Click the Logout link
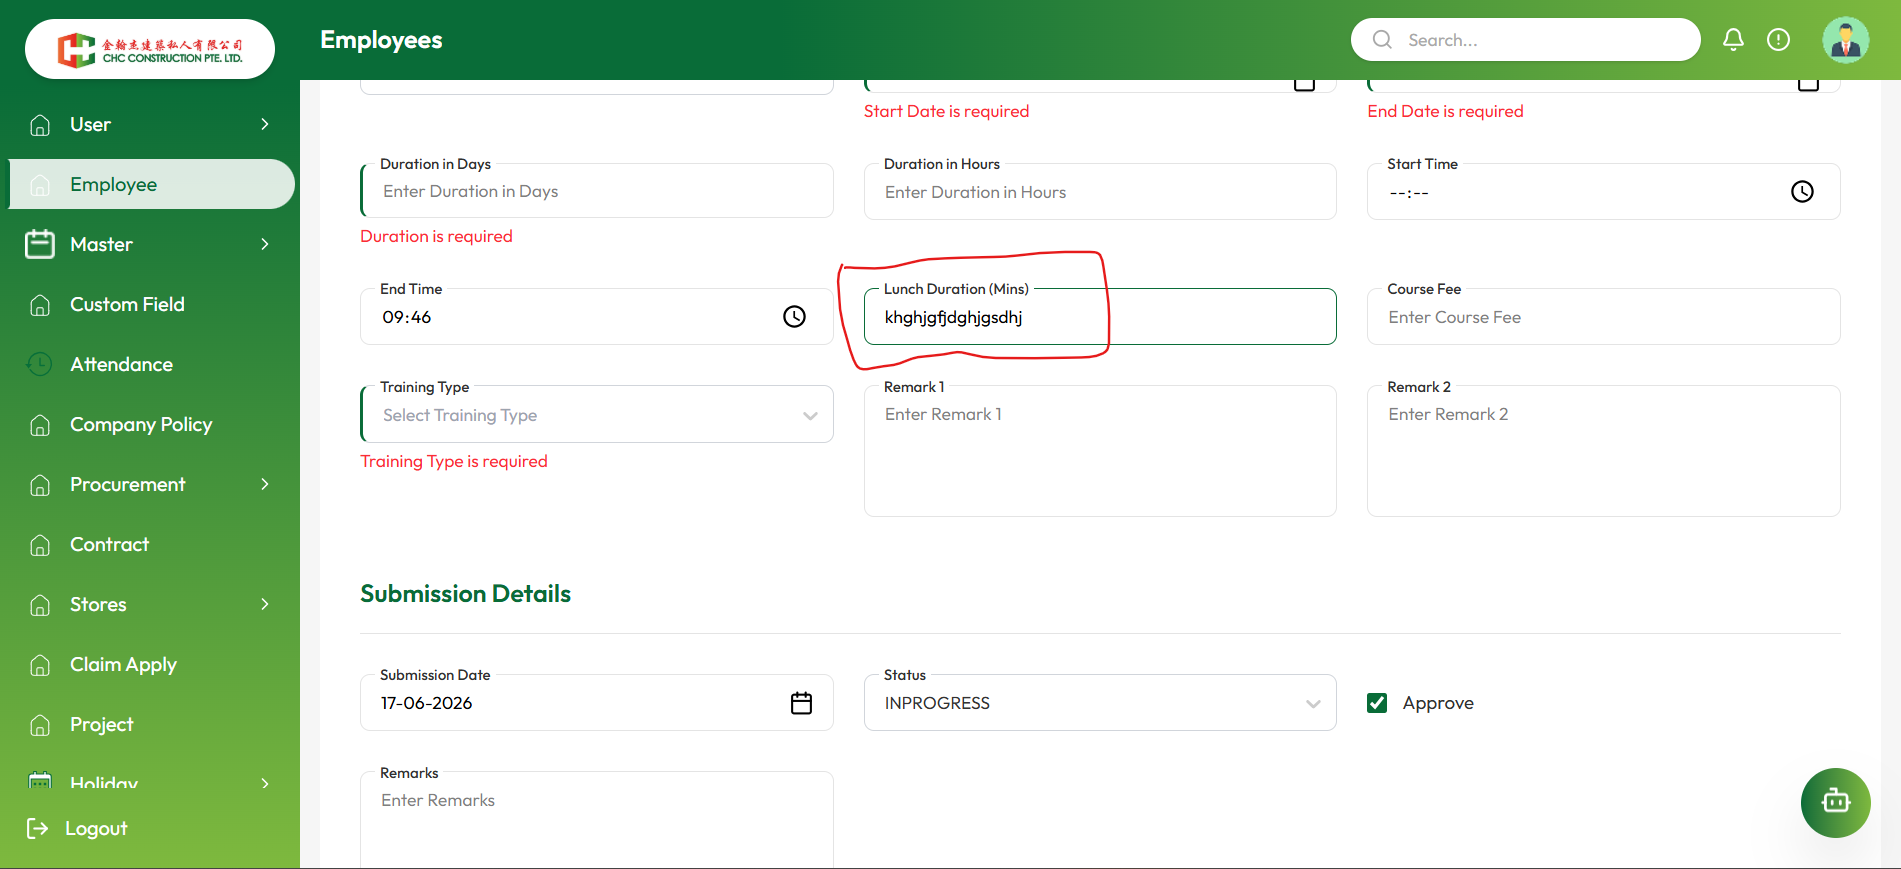Screen dimensions: 1901x869 coord(96,828)
